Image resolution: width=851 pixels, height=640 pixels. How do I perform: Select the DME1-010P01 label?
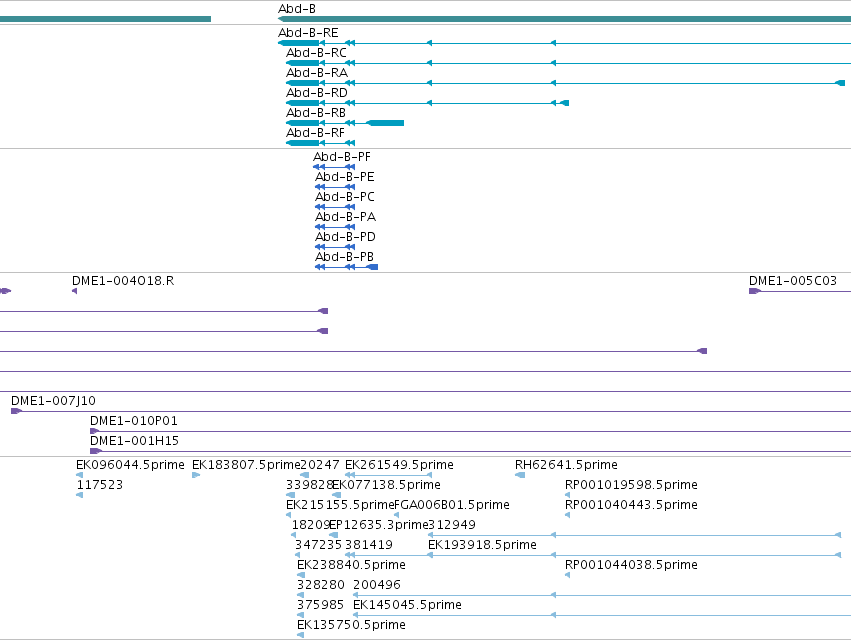134,421
